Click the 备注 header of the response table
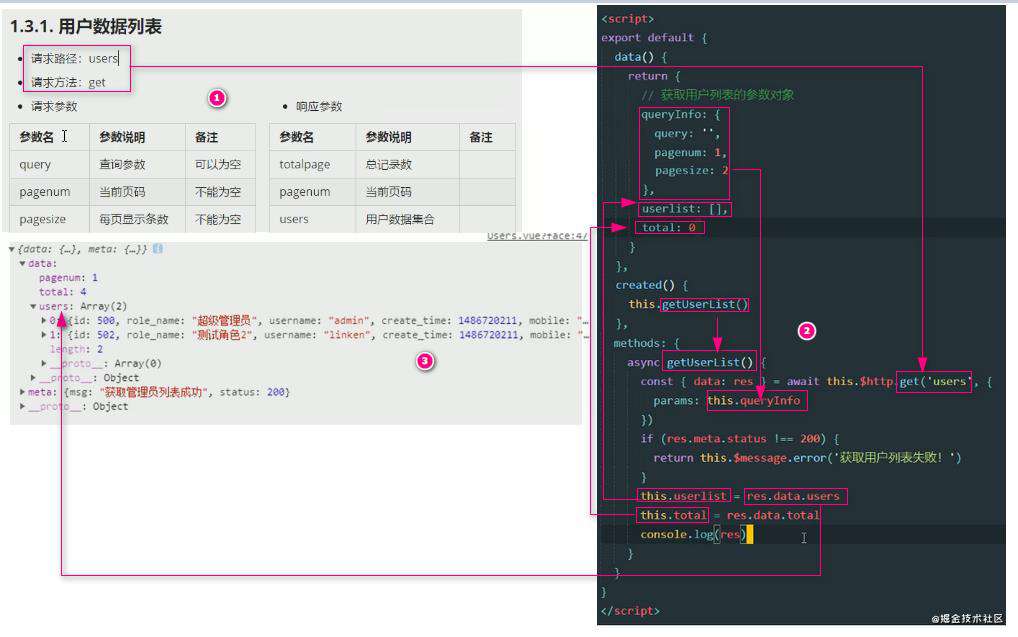Viewport: 1018px width, 637px height. [487, 138]
